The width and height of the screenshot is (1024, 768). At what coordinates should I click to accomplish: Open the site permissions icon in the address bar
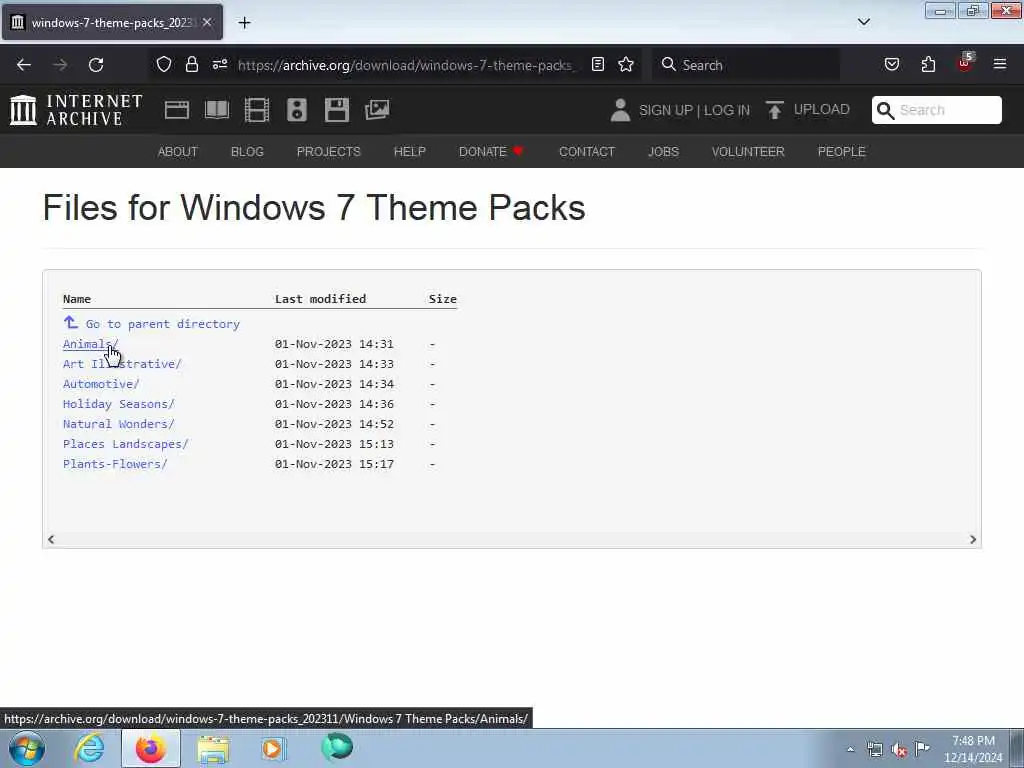point(219,64)
